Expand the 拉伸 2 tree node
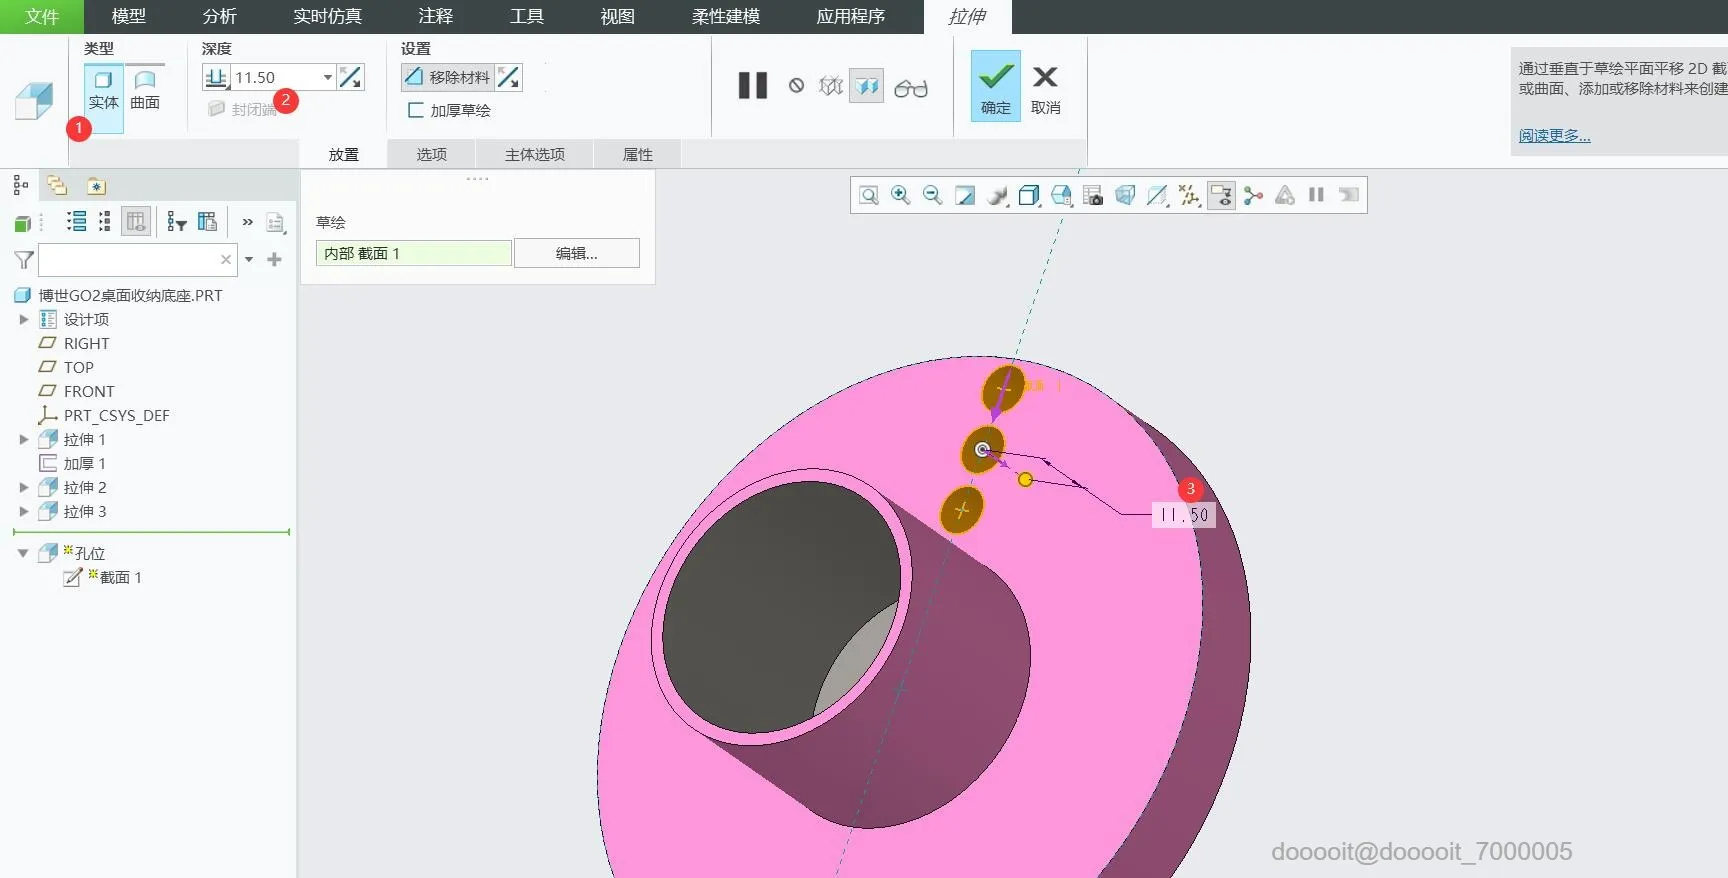The width and height of the screenshot is (1728, 878). [24, 488]
